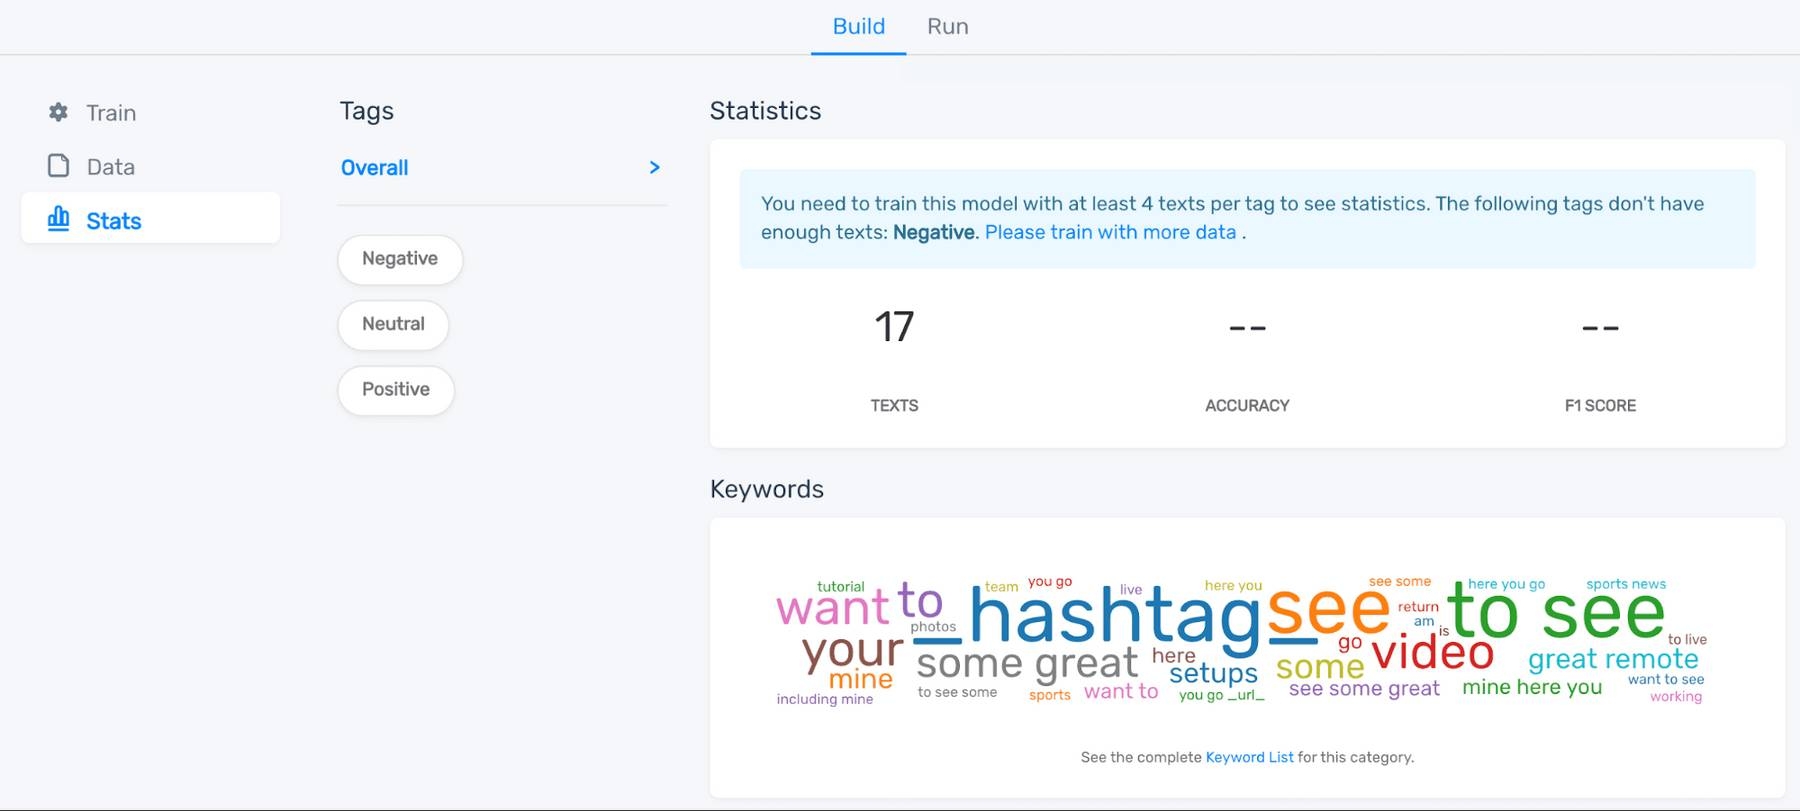Click the red "video" keyword
Screen dimensions: 1800x811
click(1432, 654)
